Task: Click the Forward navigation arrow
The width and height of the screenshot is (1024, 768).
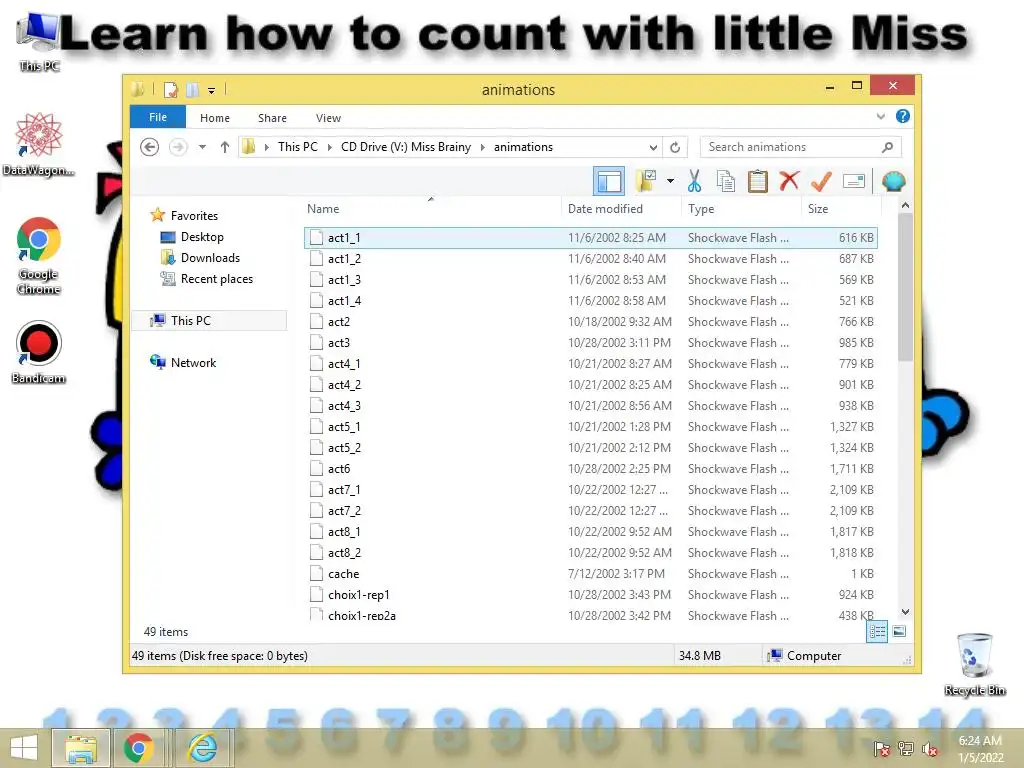Action: (178, 147)
